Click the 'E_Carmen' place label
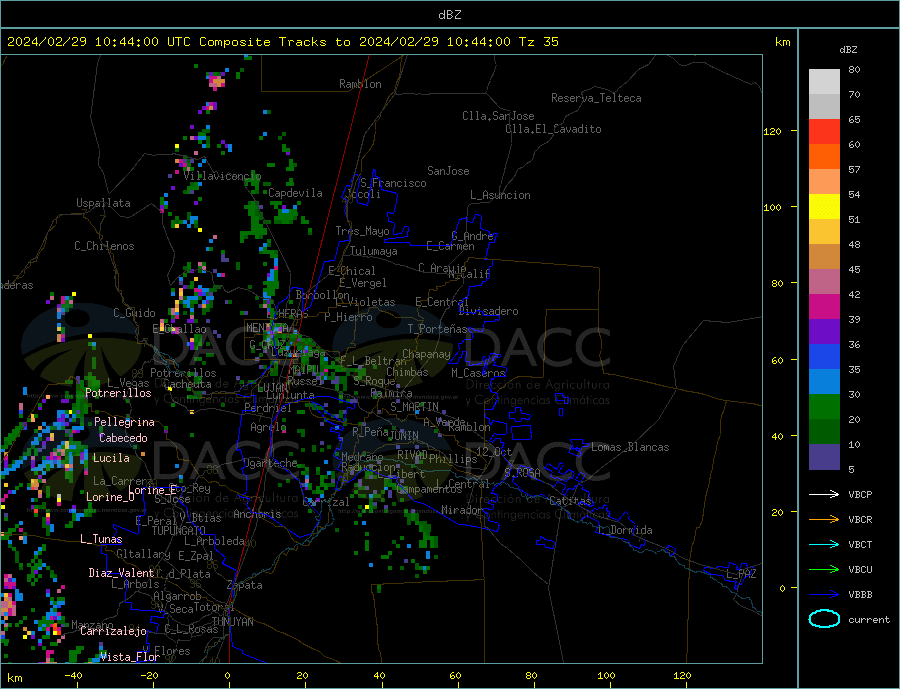The height and width of the screenshot is (689, 900). coord(450,246)
